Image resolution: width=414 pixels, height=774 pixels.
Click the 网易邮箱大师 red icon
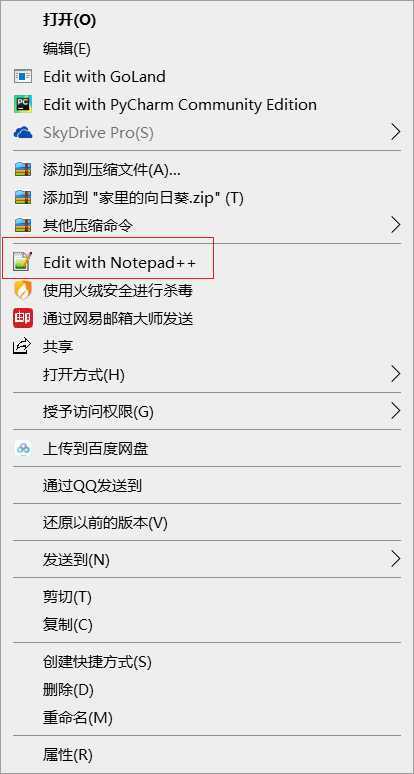23,318
